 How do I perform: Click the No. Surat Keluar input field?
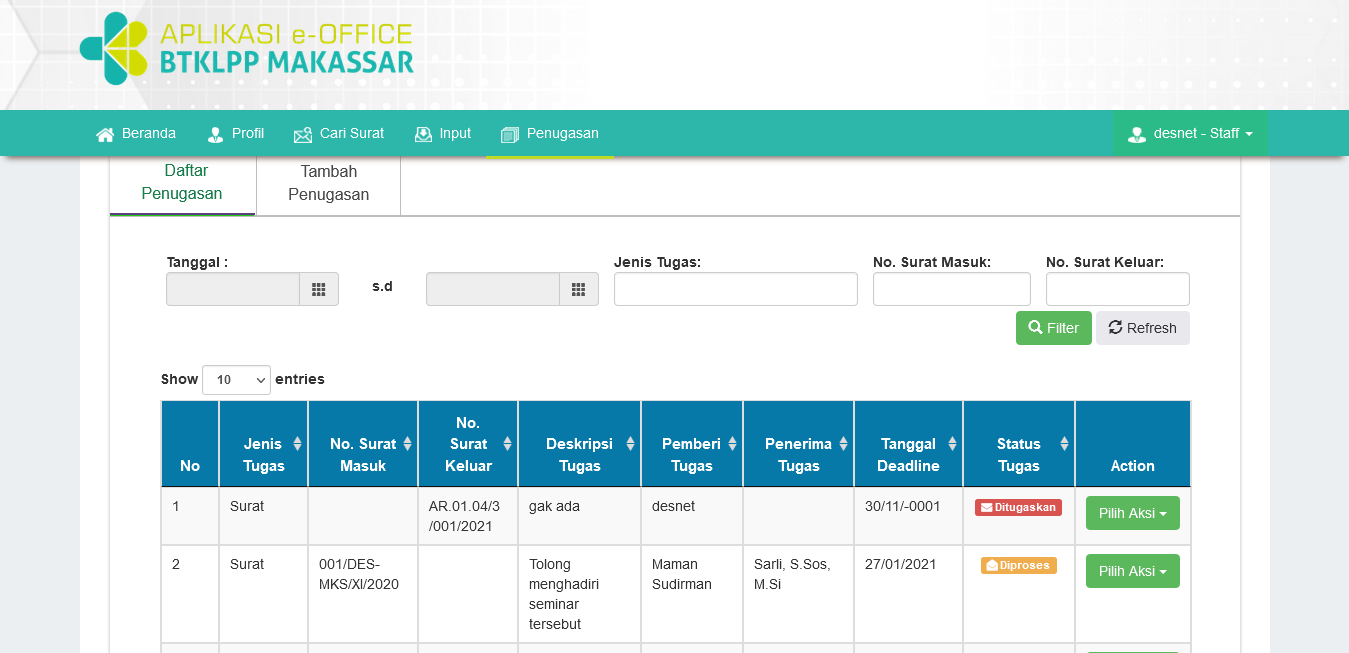(x=1117, y=289)
